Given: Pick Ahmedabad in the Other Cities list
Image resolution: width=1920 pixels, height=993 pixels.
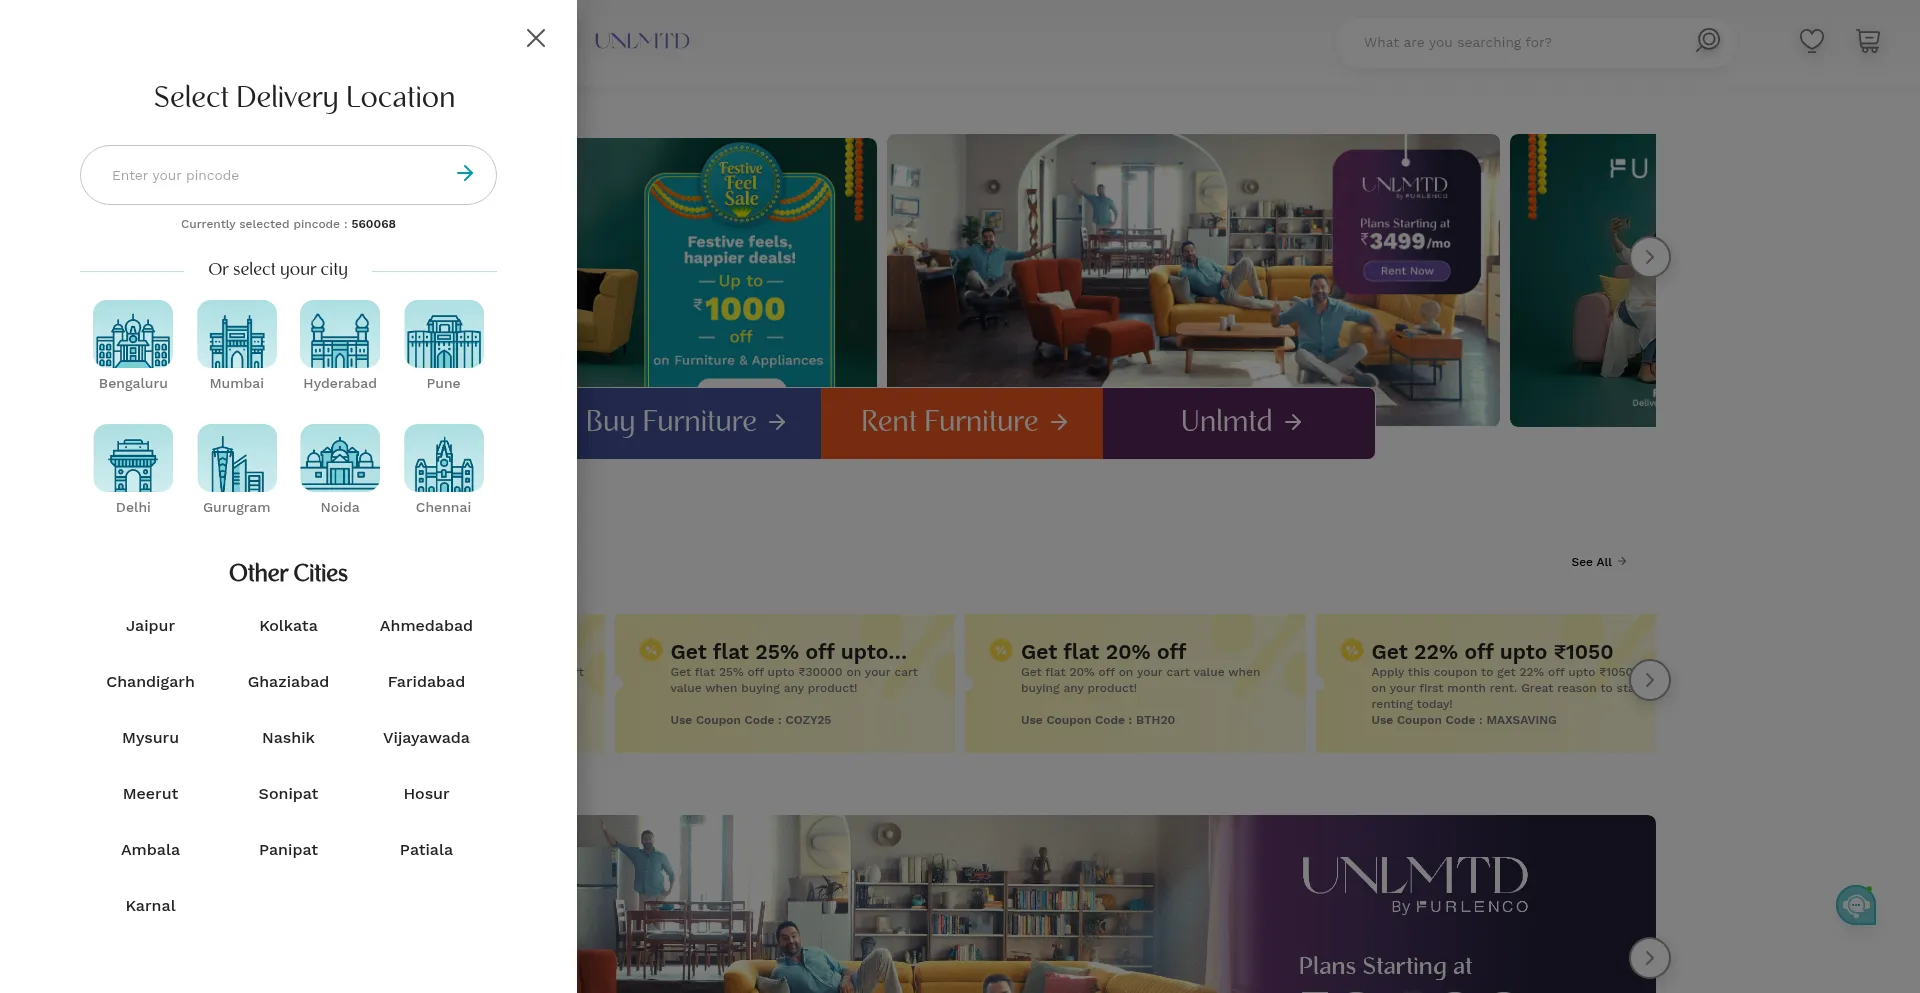Looking at the screenshot, I should point(426,626).
